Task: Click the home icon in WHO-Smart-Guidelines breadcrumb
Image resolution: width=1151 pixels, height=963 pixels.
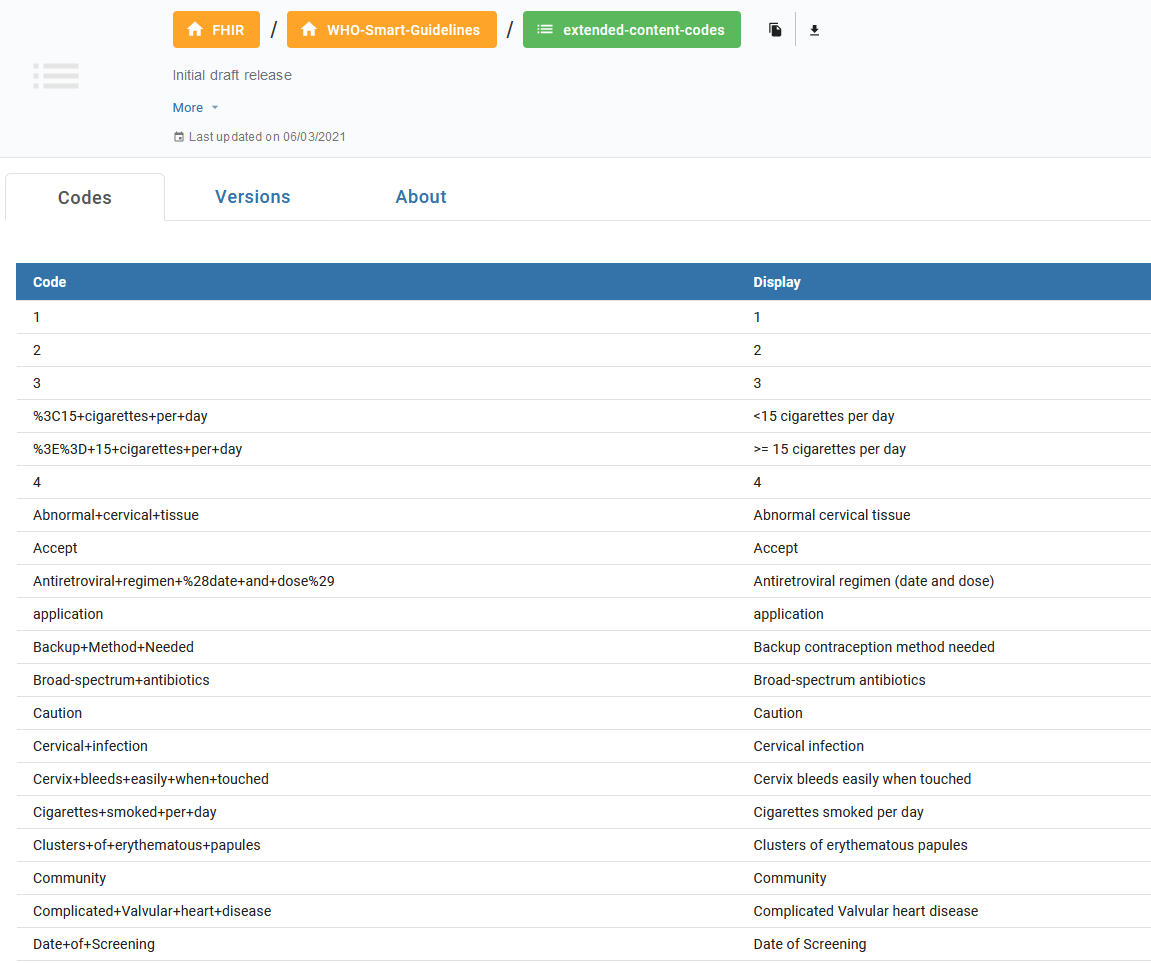Action: [x=309, y=29]
